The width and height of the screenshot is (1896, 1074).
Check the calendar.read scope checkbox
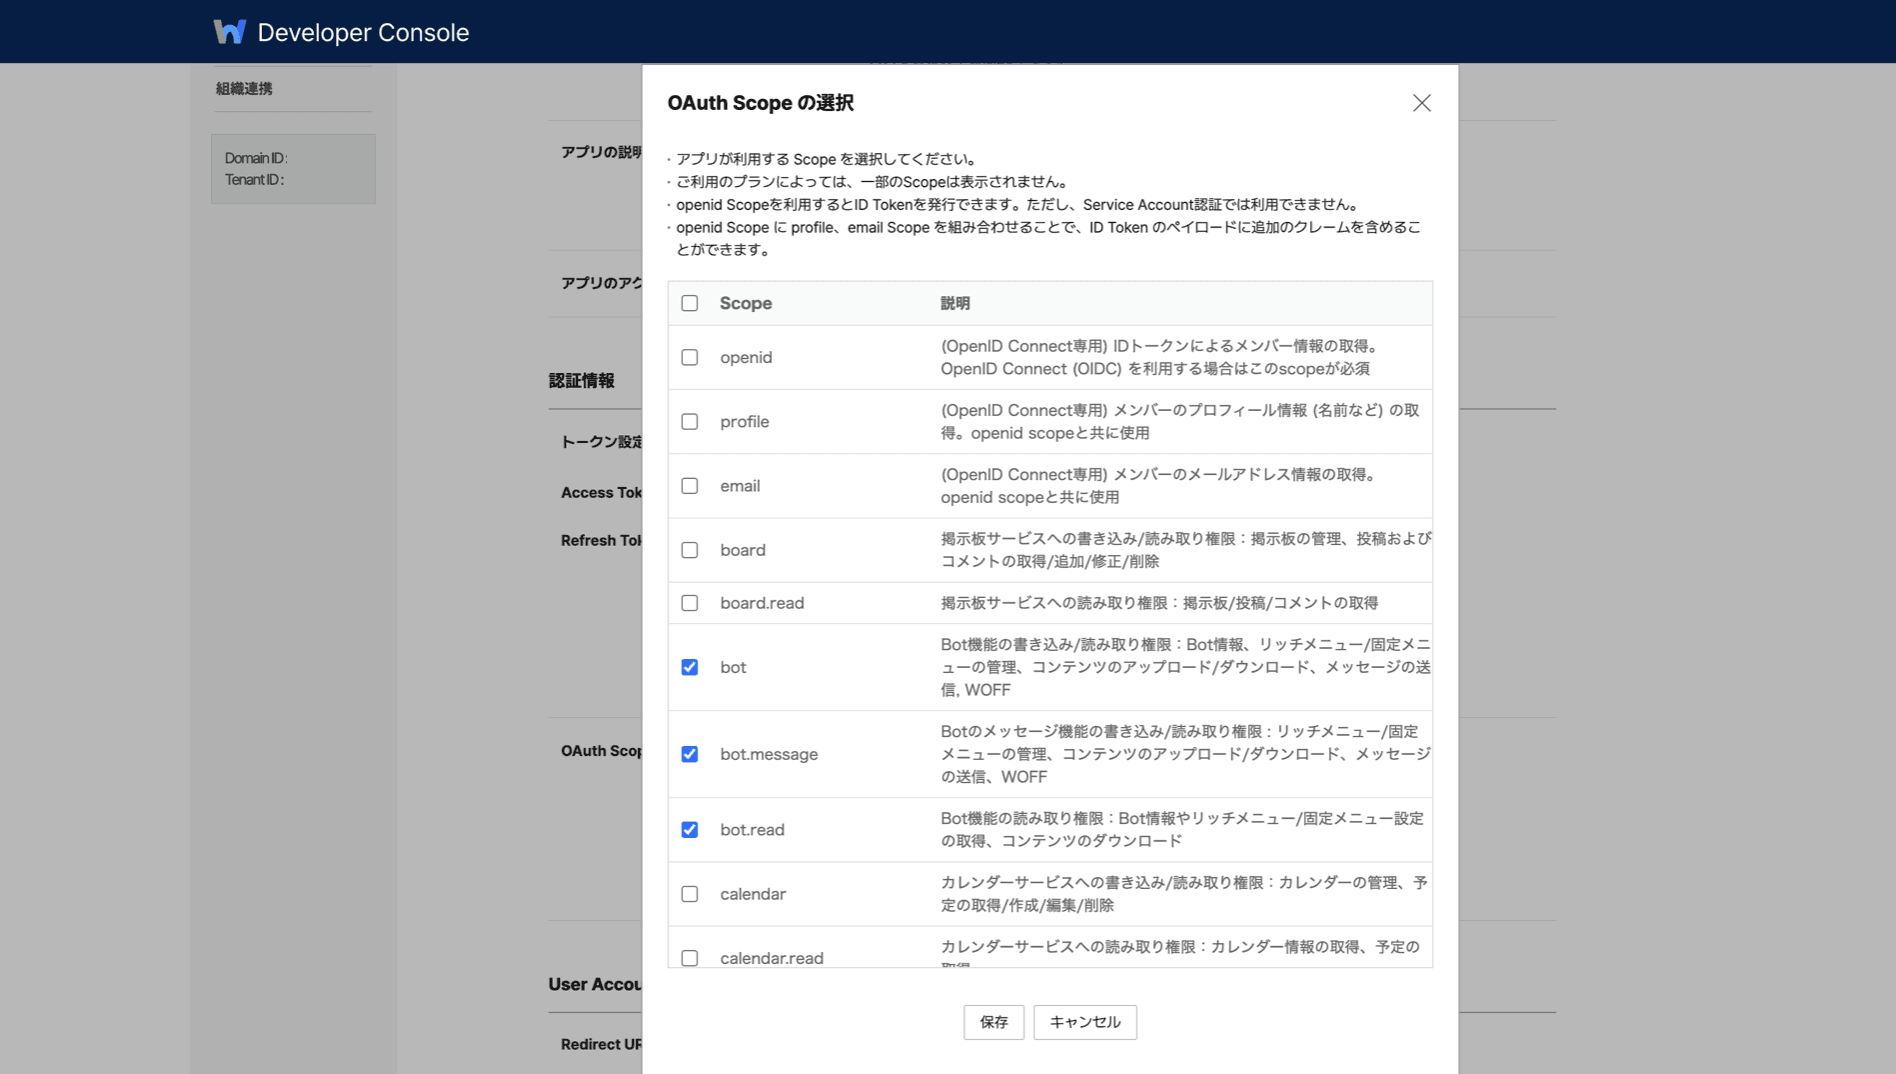[x=690, y=958]
